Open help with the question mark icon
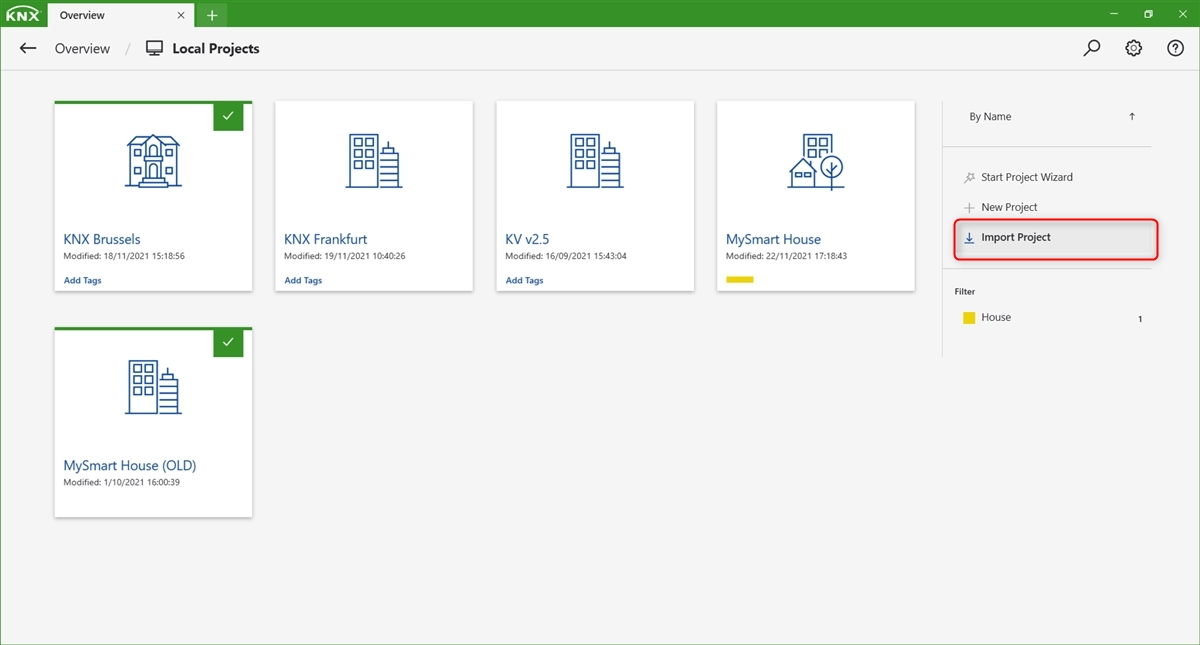Screen dimensions: 1200x645 pos(1175,48)
